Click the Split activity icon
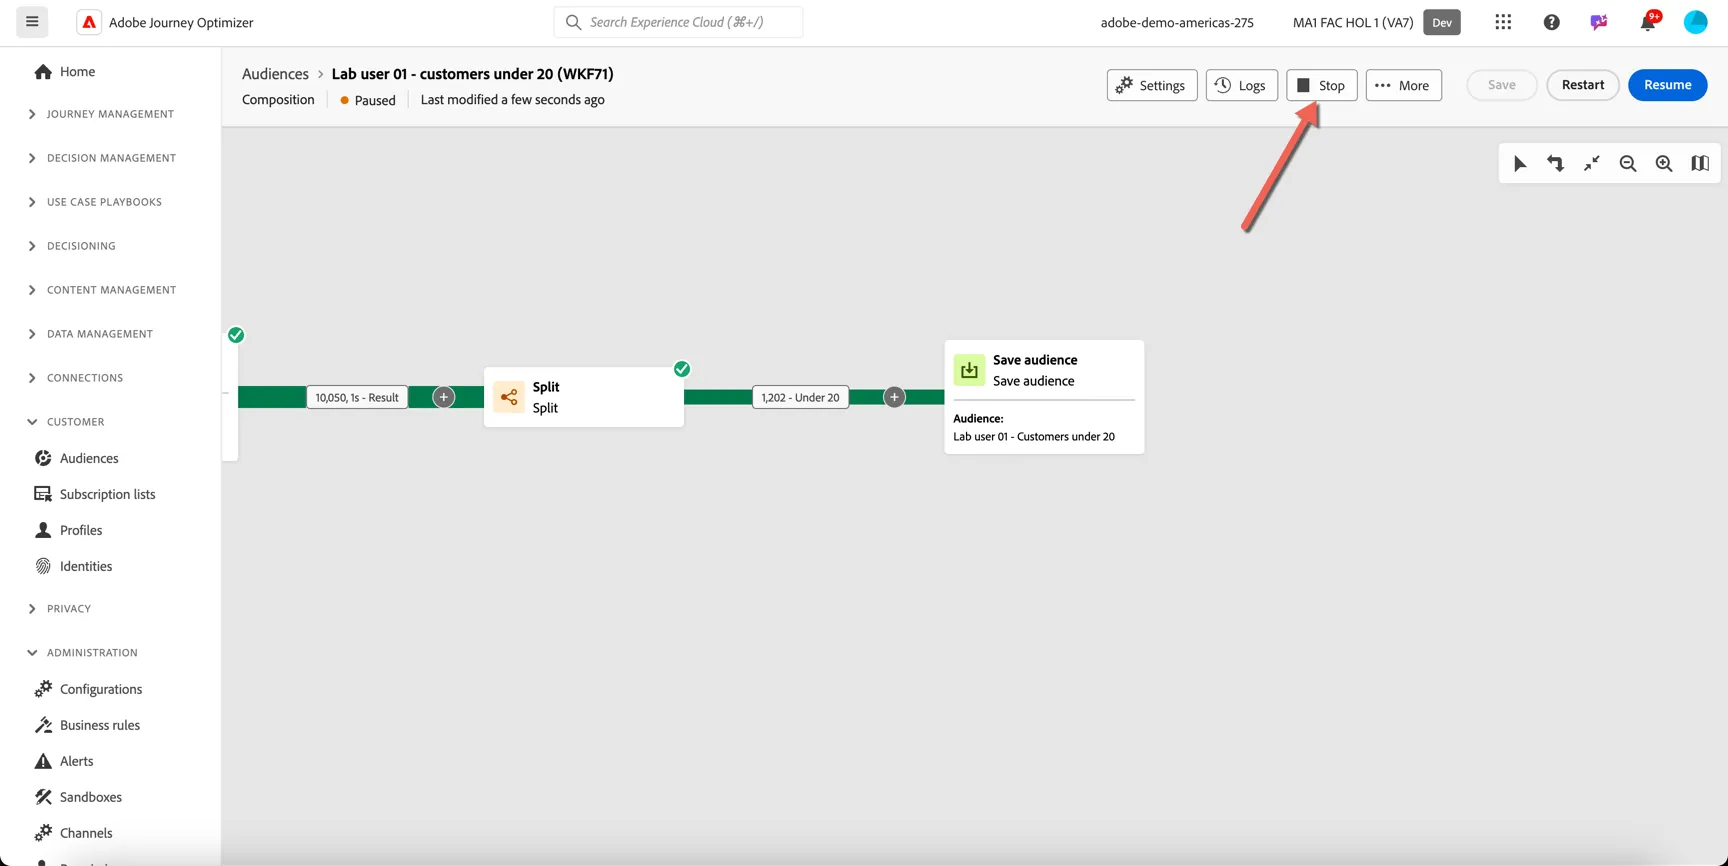This screenshot has width=1728, height=866. click(x=509, y=397)
